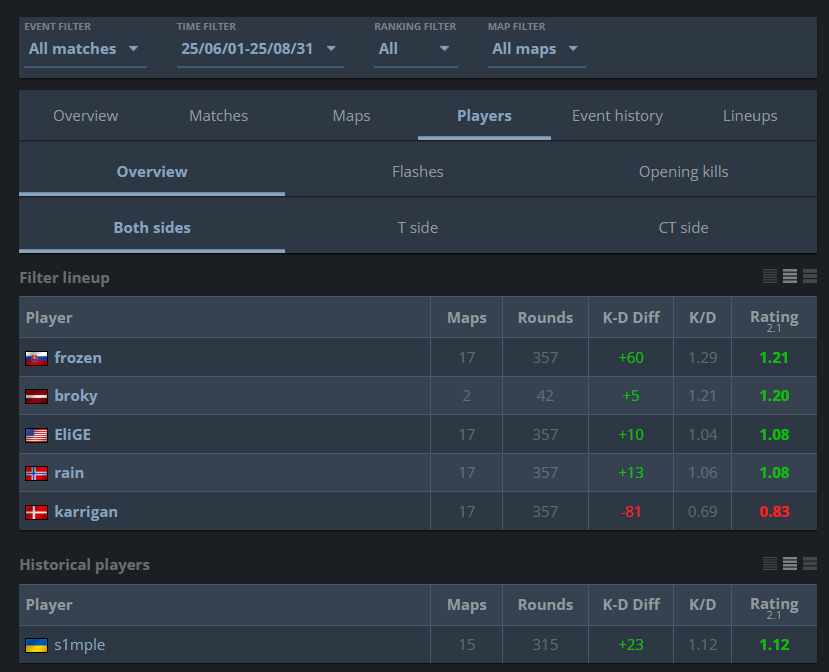
Task: Switch to the T side tab
Action: pos(418,228)
